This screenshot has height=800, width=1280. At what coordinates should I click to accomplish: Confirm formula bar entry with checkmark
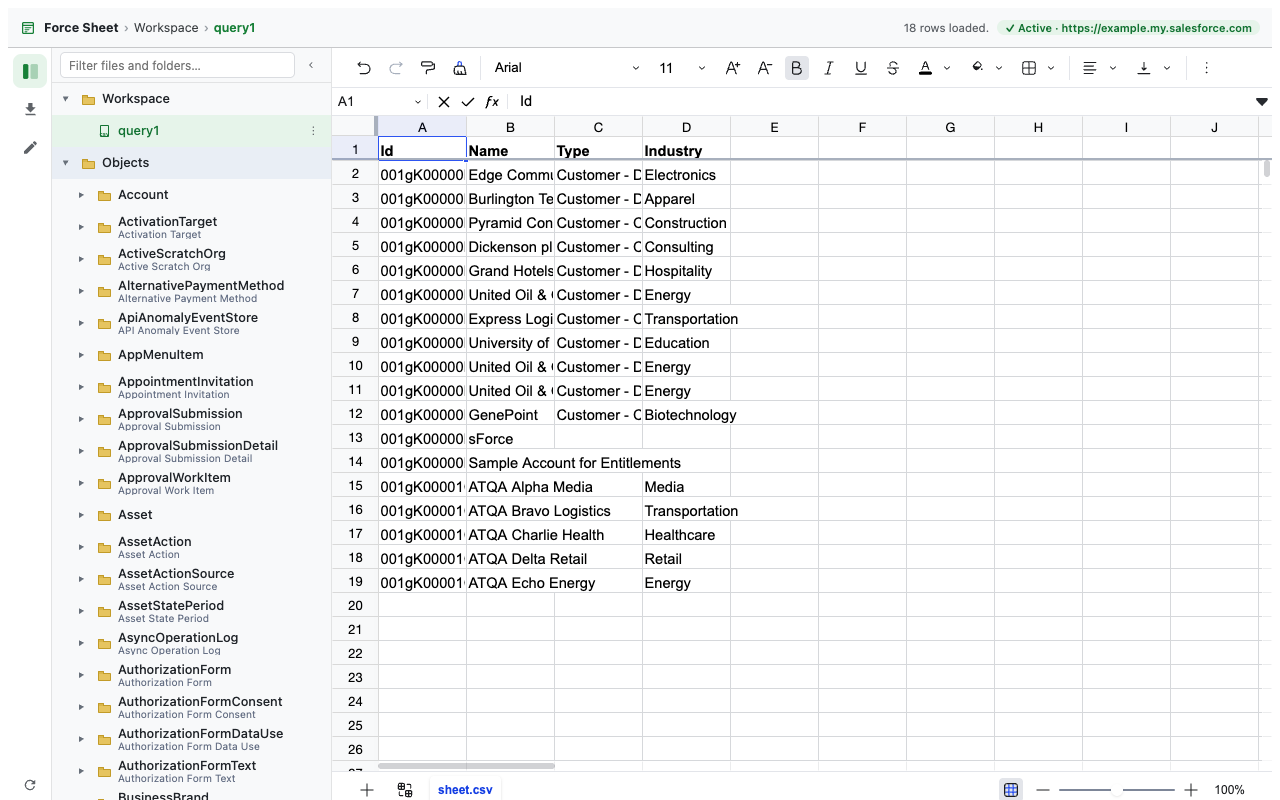[x=468, y=102]
